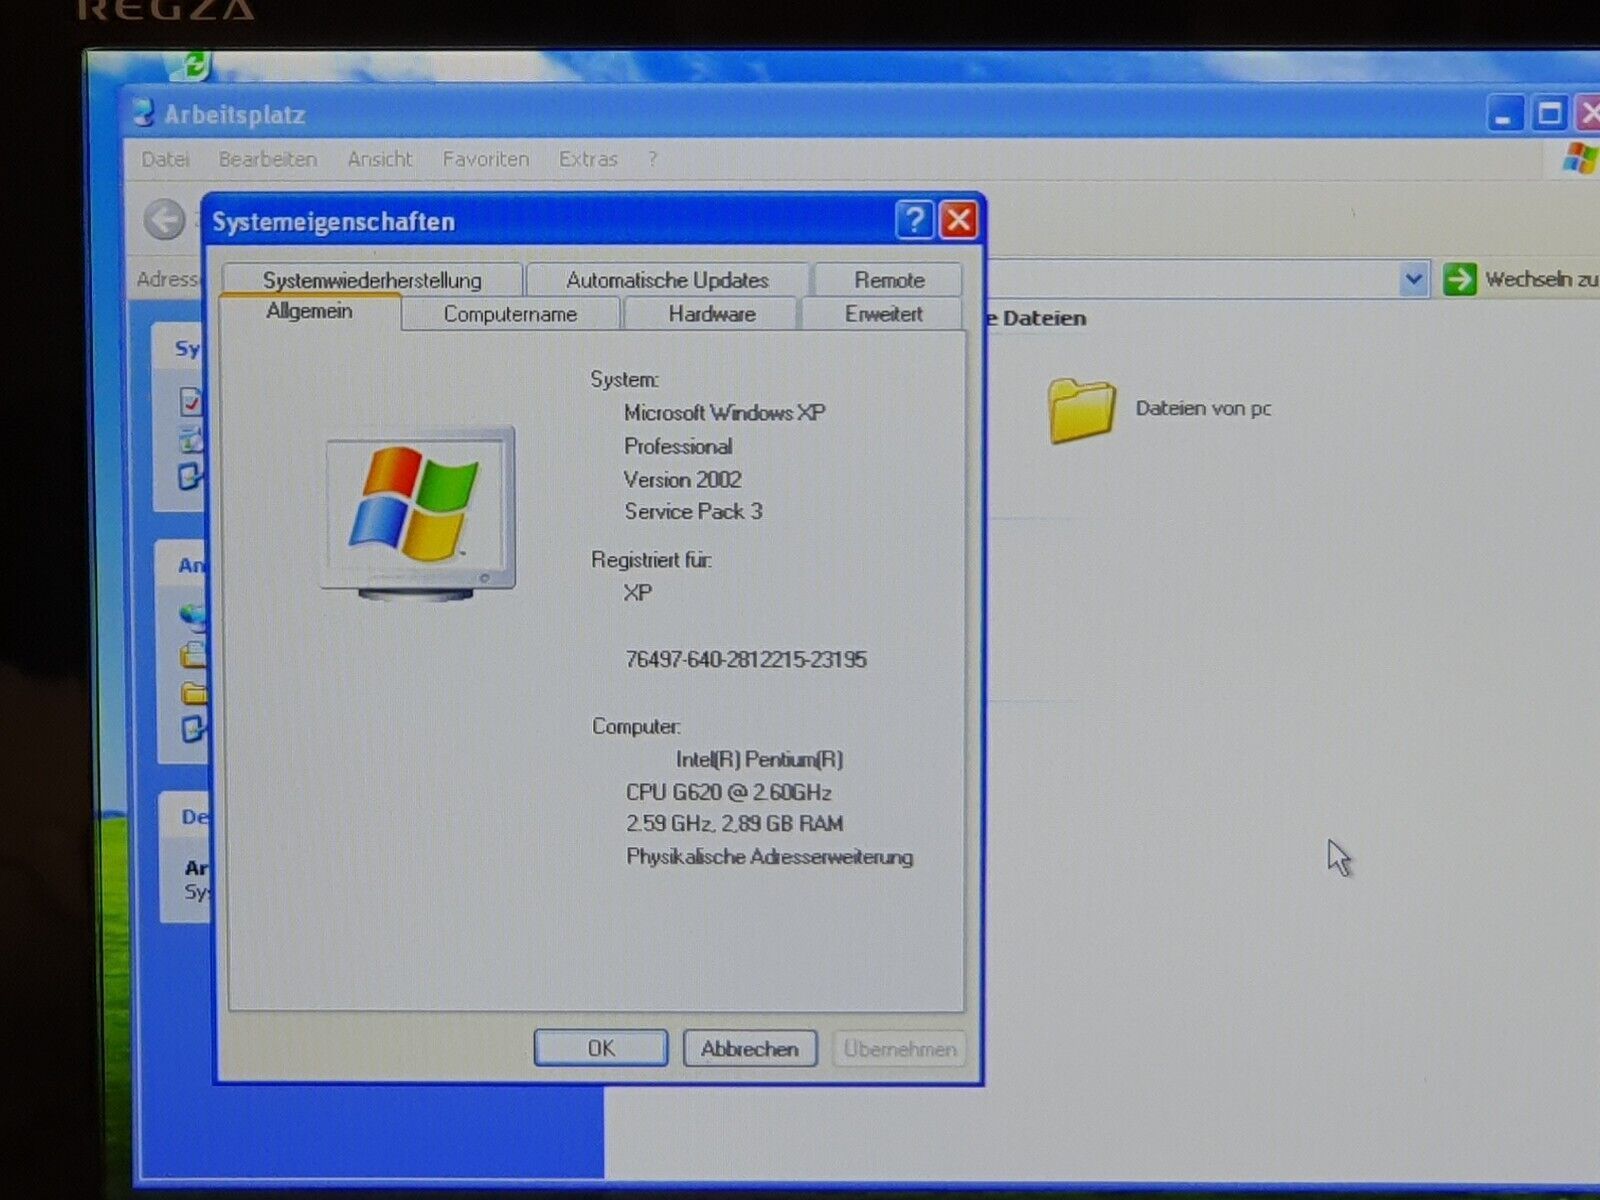
Task: Maximize the Arbeitsplatz window
Action: [1549, 114]
